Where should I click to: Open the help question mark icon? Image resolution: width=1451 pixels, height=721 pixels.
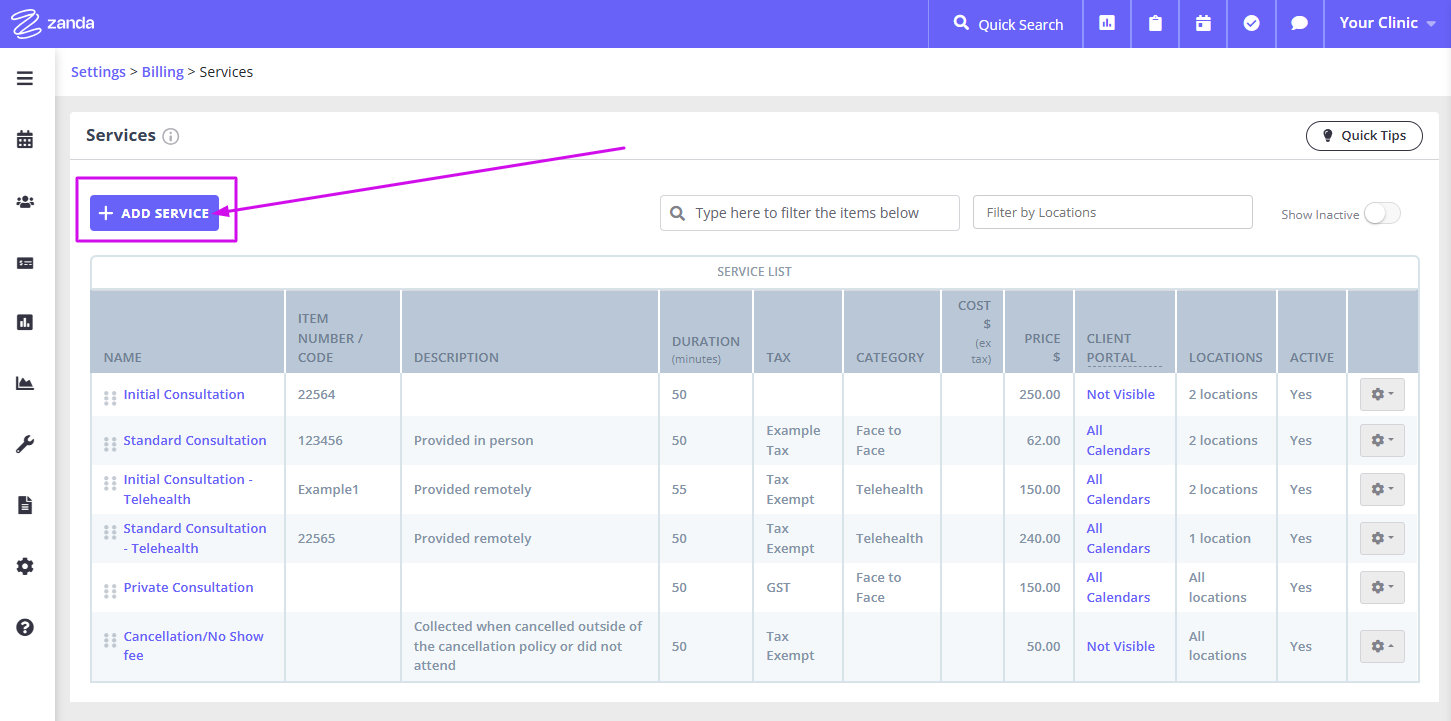pos(25,628)
